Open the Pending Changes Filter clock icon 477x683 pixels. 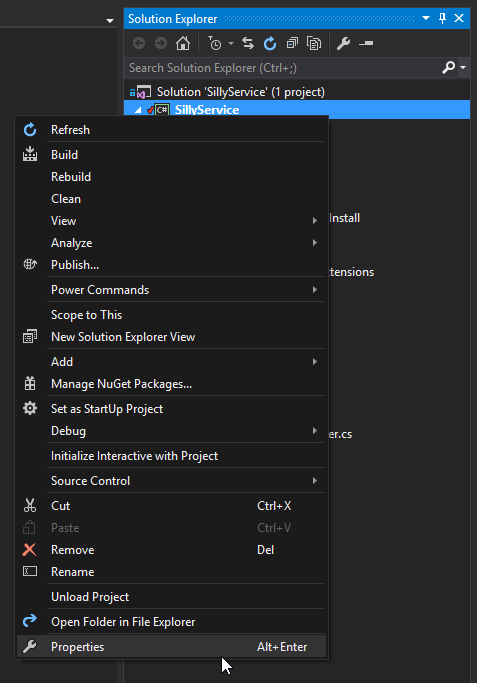[x=215, y=43]
